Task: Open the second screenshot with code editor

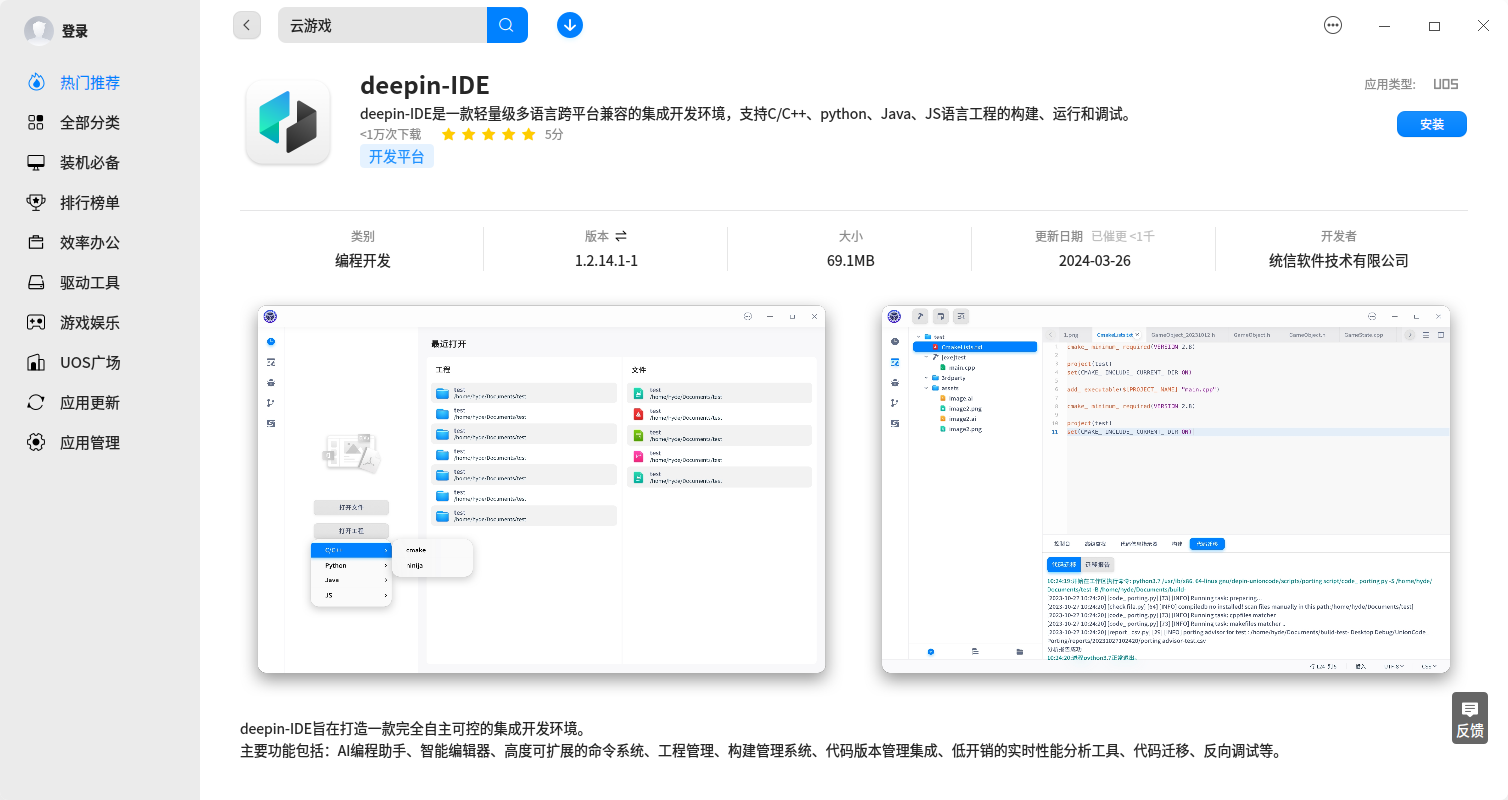Action: click(x=1166, y=489)
